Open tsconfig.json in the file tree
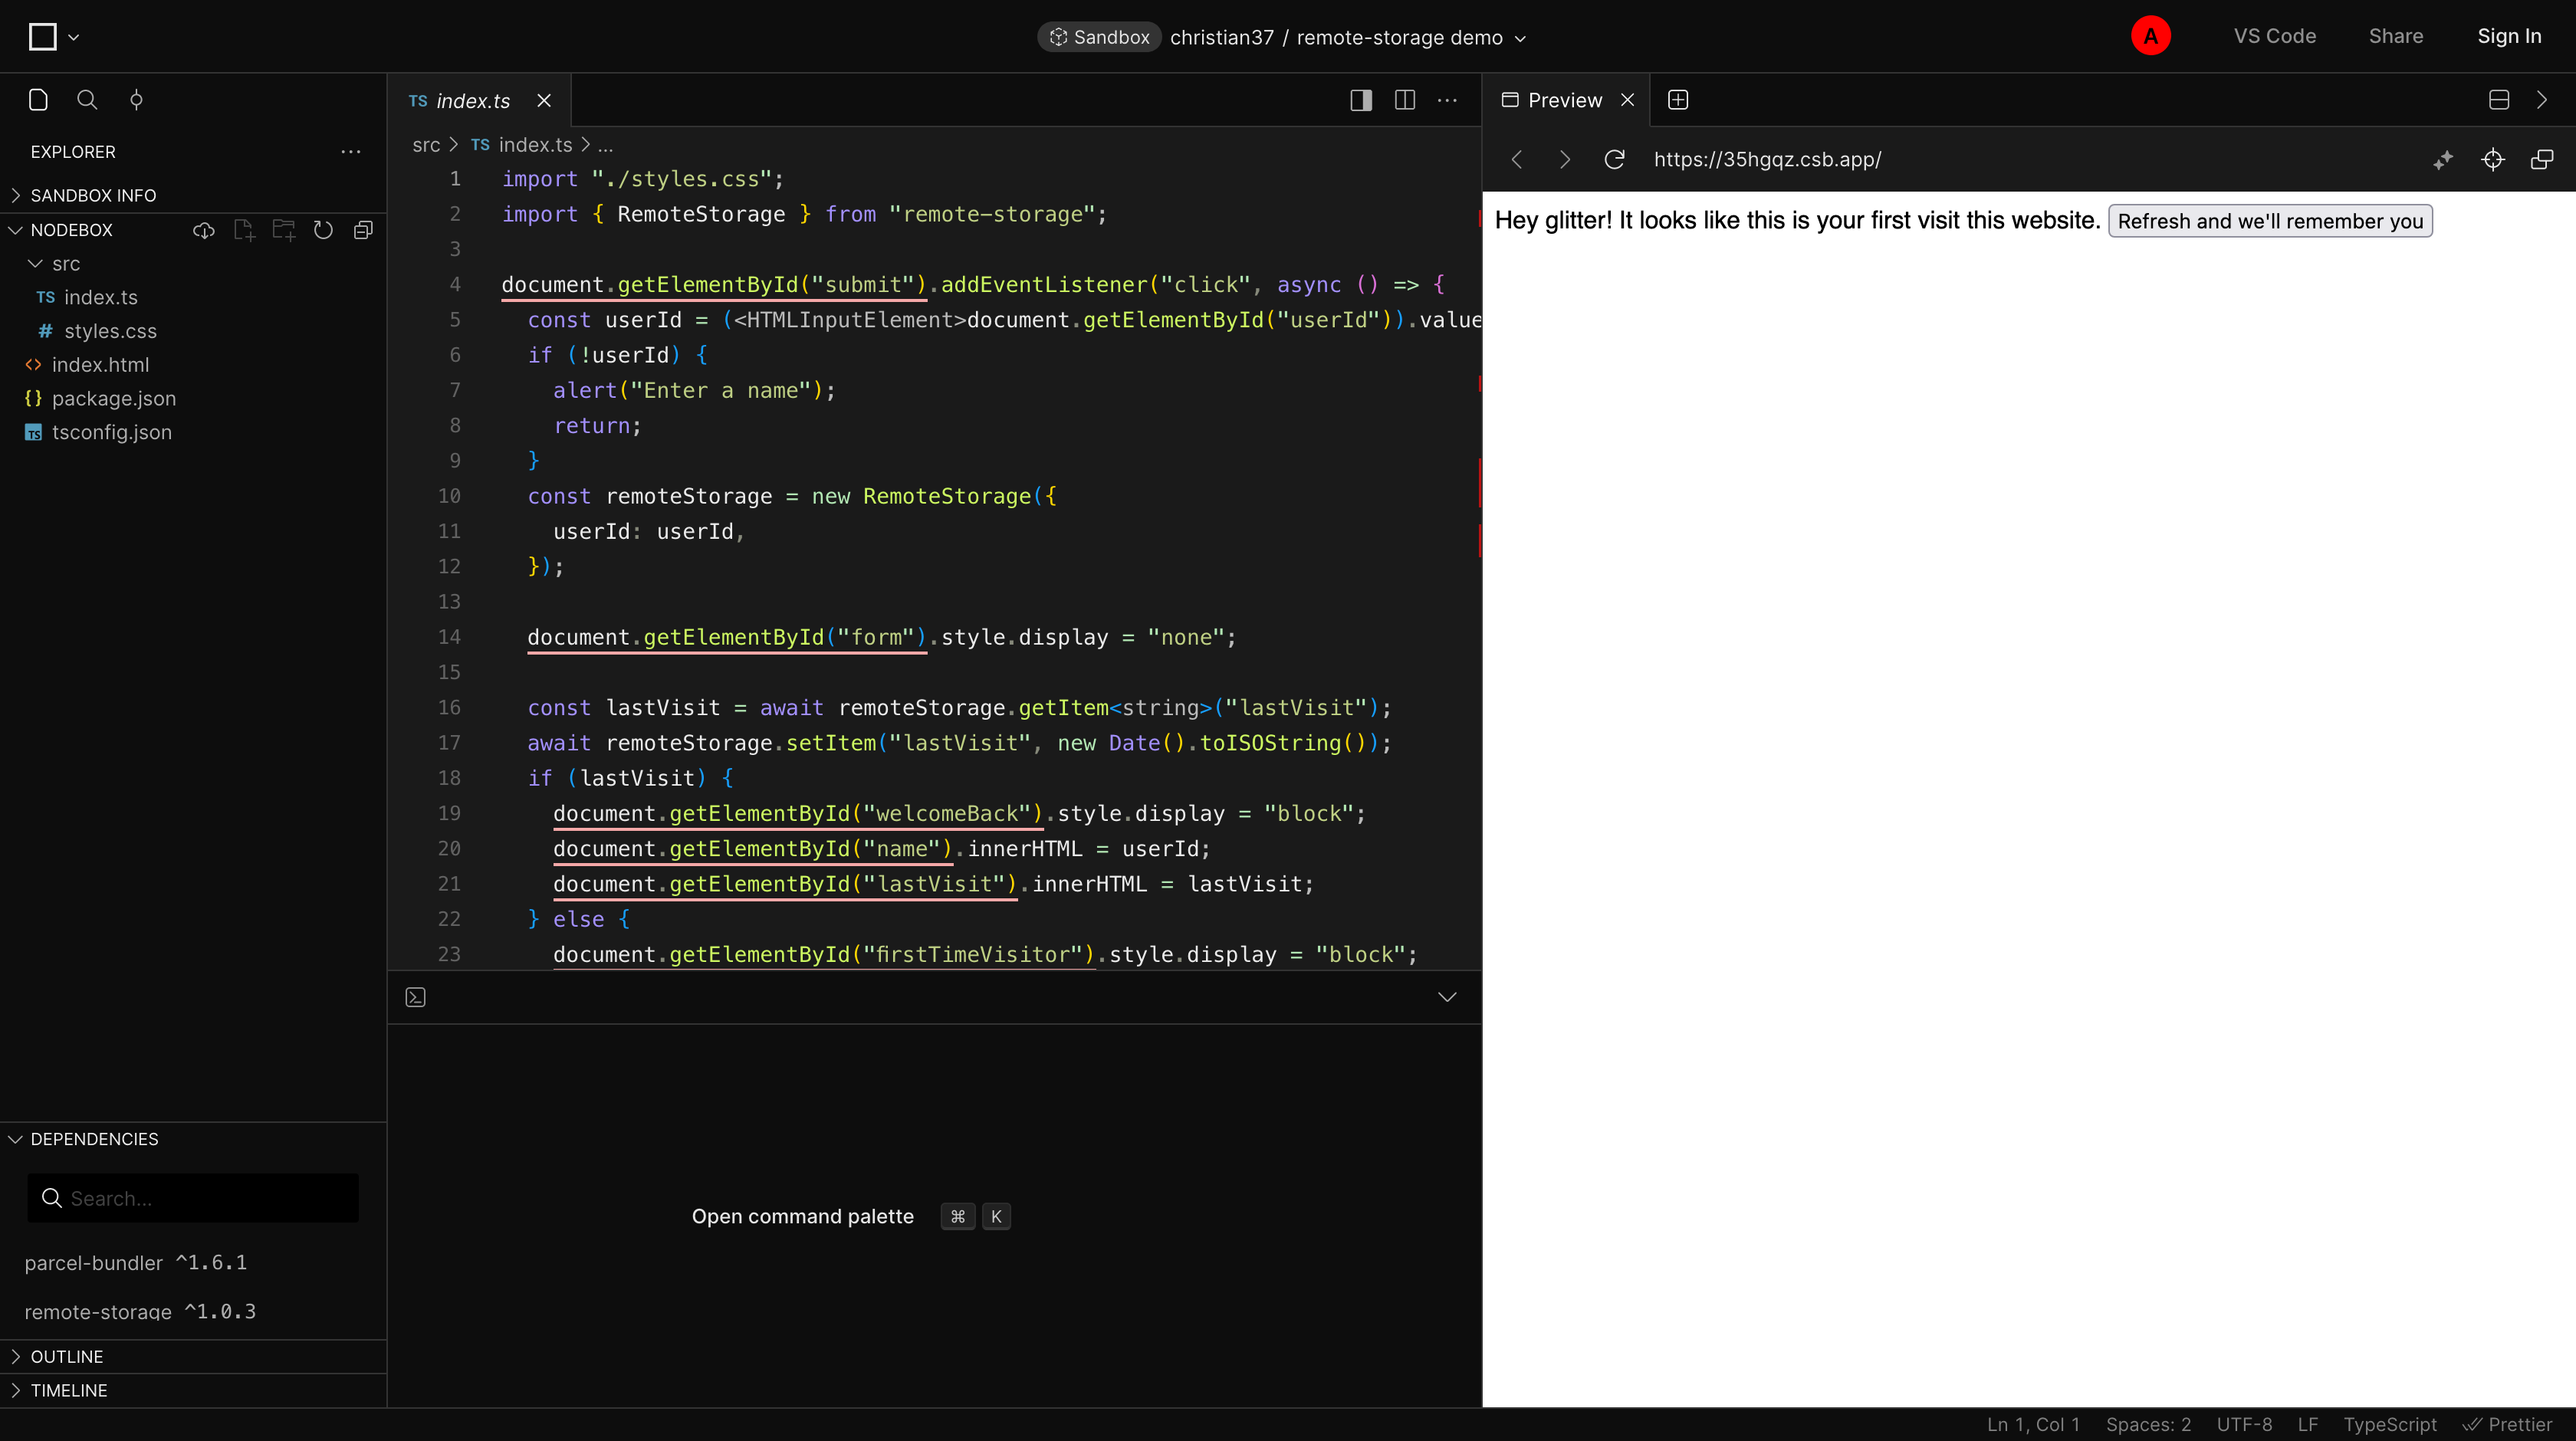The height and width of the screenshot is (1441, 2576). point(111,433)
